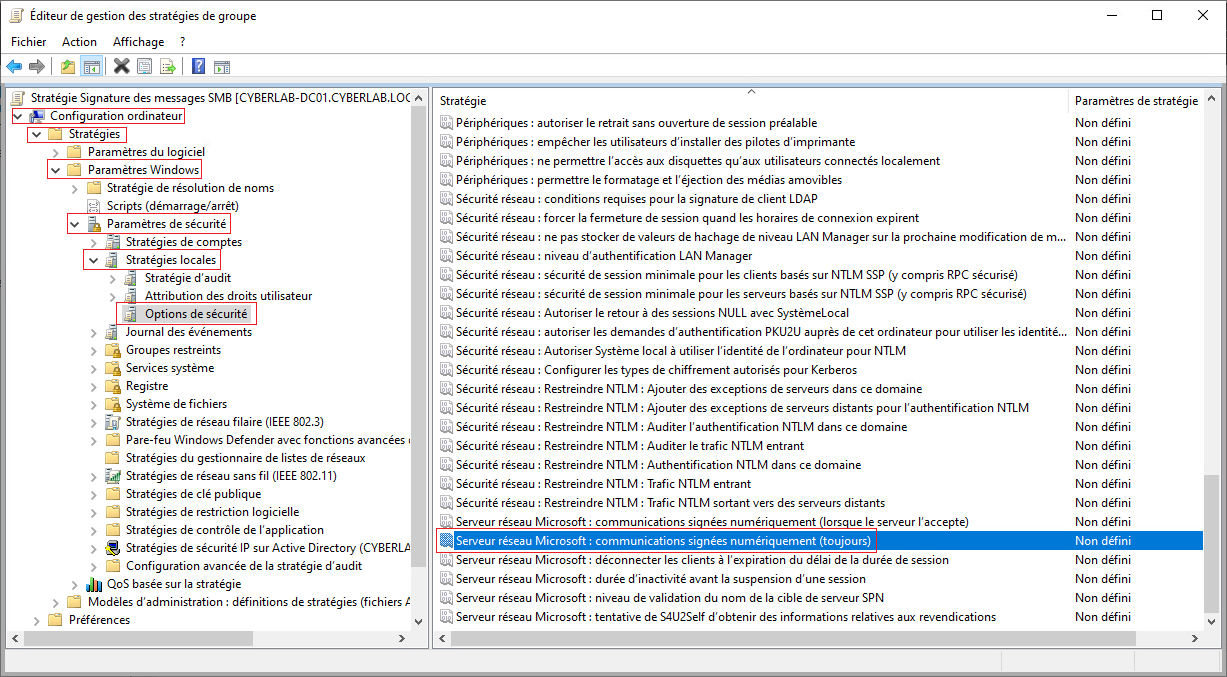The width and height of the screenshot is (1227, 677).
Task: Select Sécurité réseau : niveau d'authentification LAN Manager
Action: click(x=604, y=256)
